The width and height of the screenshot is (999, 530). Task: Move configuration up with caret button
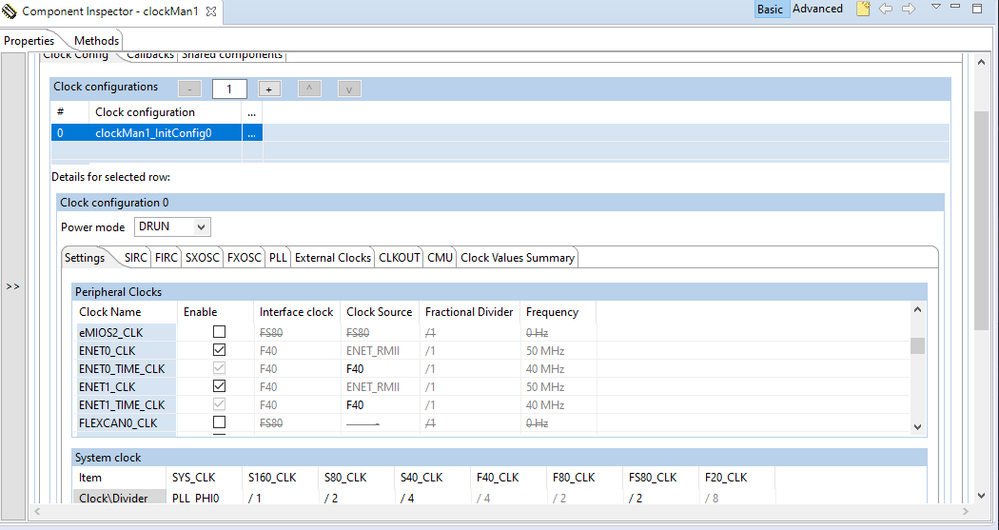click(x=309, y=89)
